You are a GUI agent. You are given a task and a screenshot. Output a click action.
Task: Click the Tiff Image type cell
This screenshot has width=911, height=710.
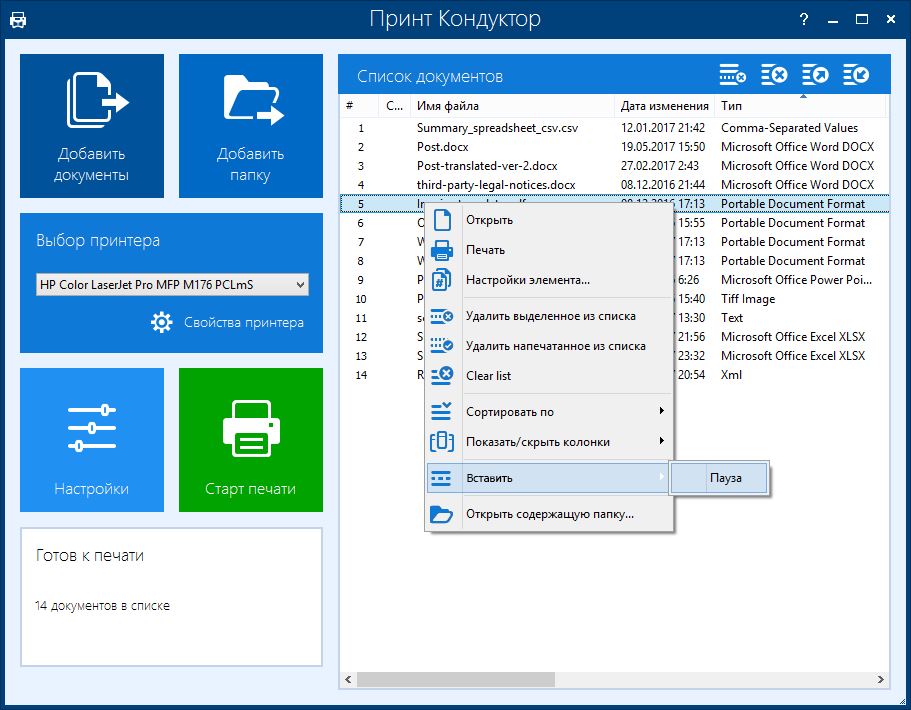pyautogui.click(x=748, y=299)
